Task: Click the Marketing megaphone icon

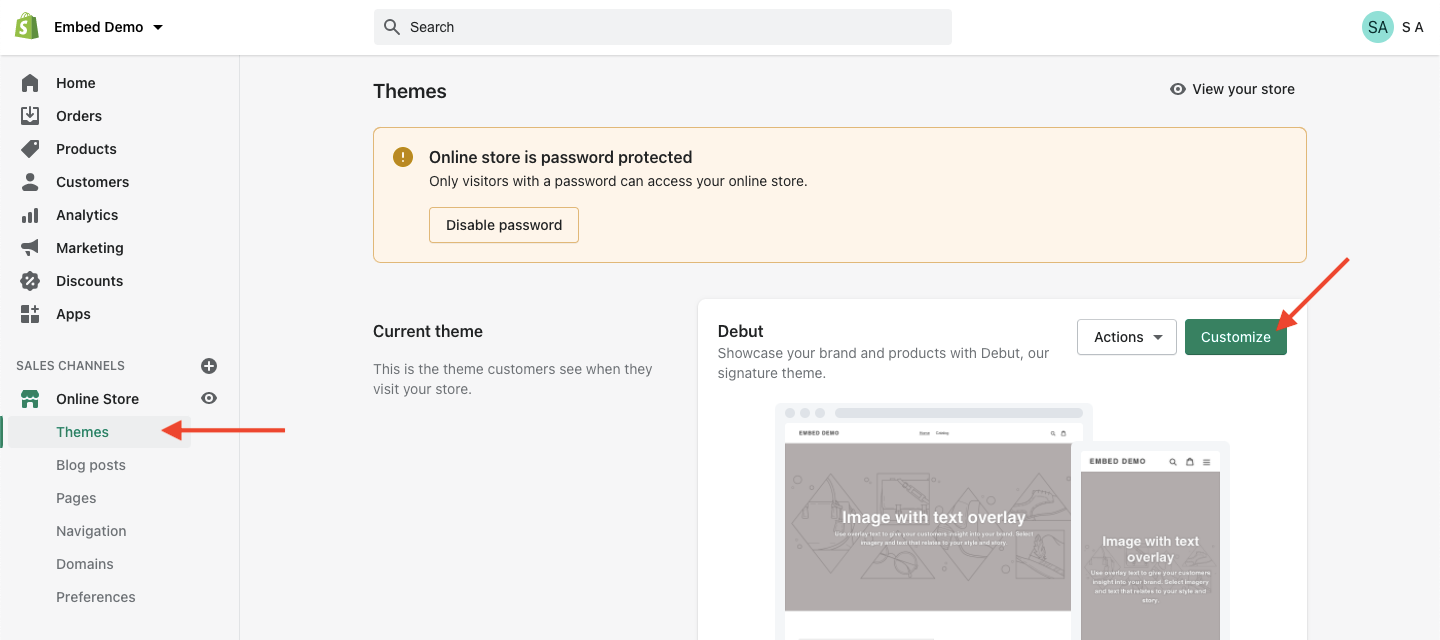Action: pos(30,248)
